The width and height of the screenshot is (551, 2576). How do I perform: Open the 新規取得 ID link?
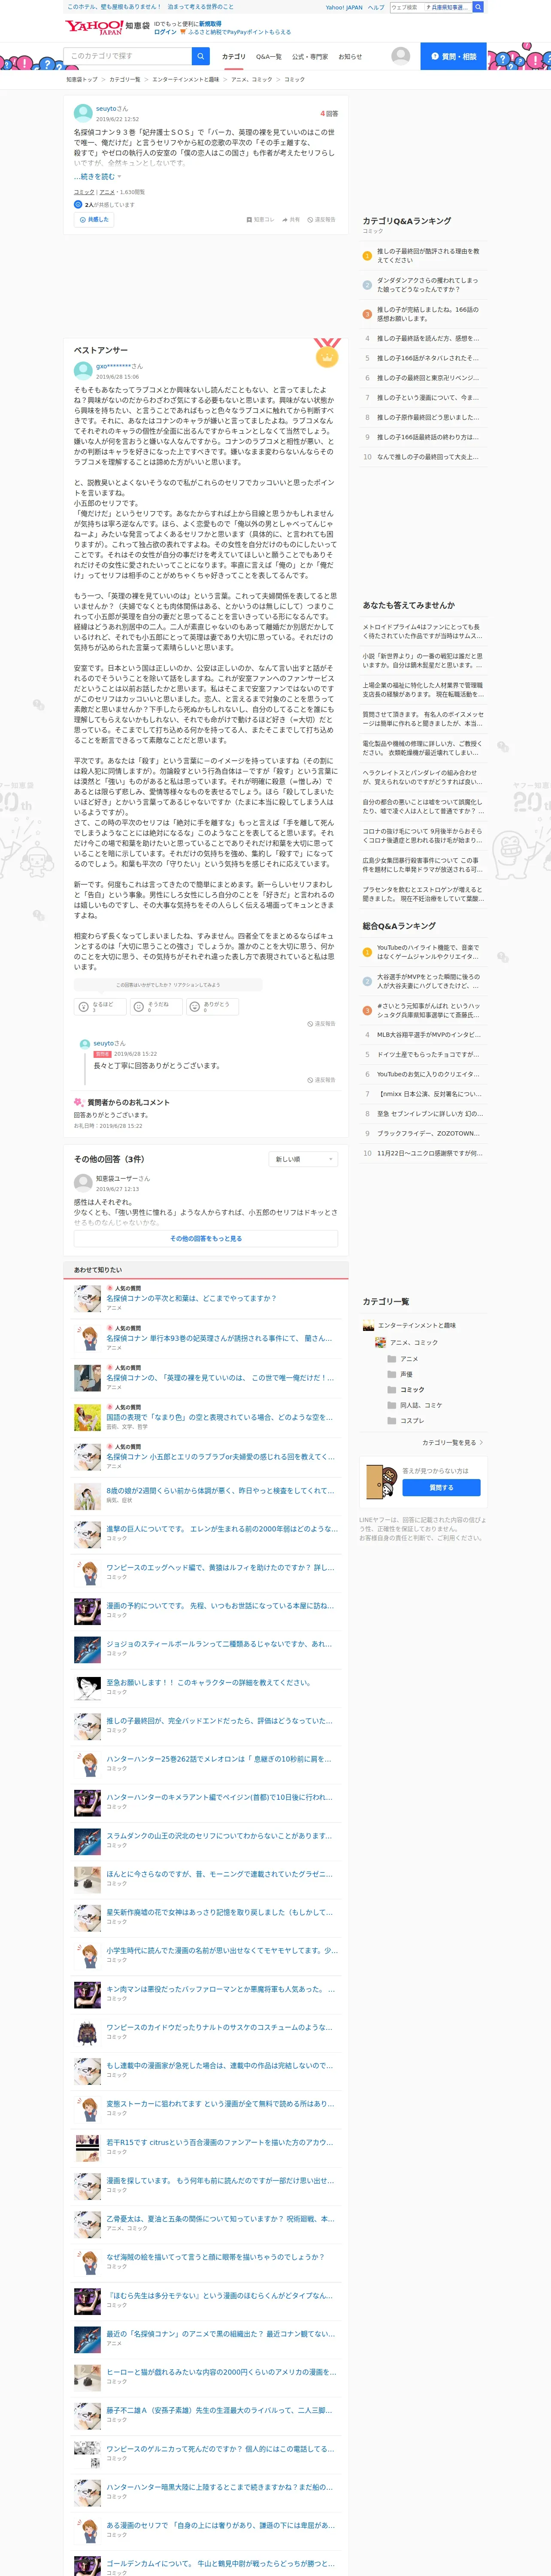pyautogui.click(x=210, y=23)
